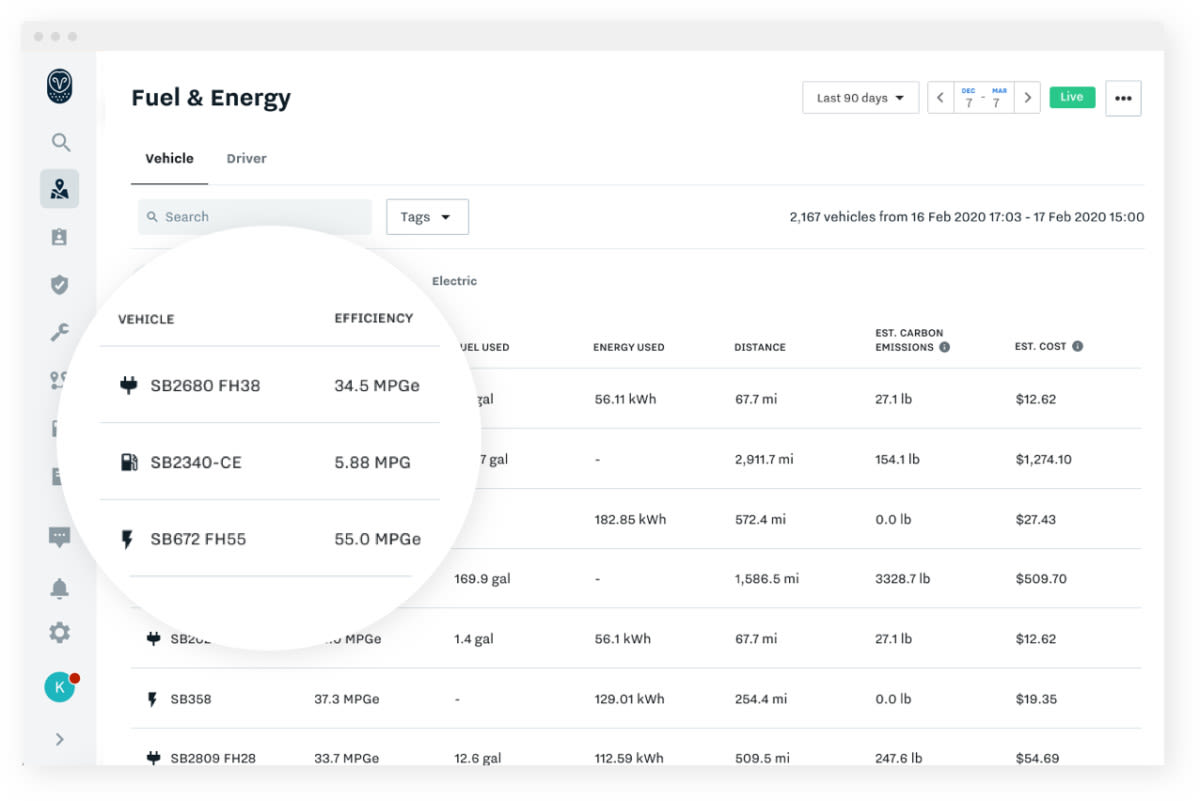Screen dimensions: 1200x801
Task: Click the '55.0 MPGe' efficiency value
Action: (377, 539)
